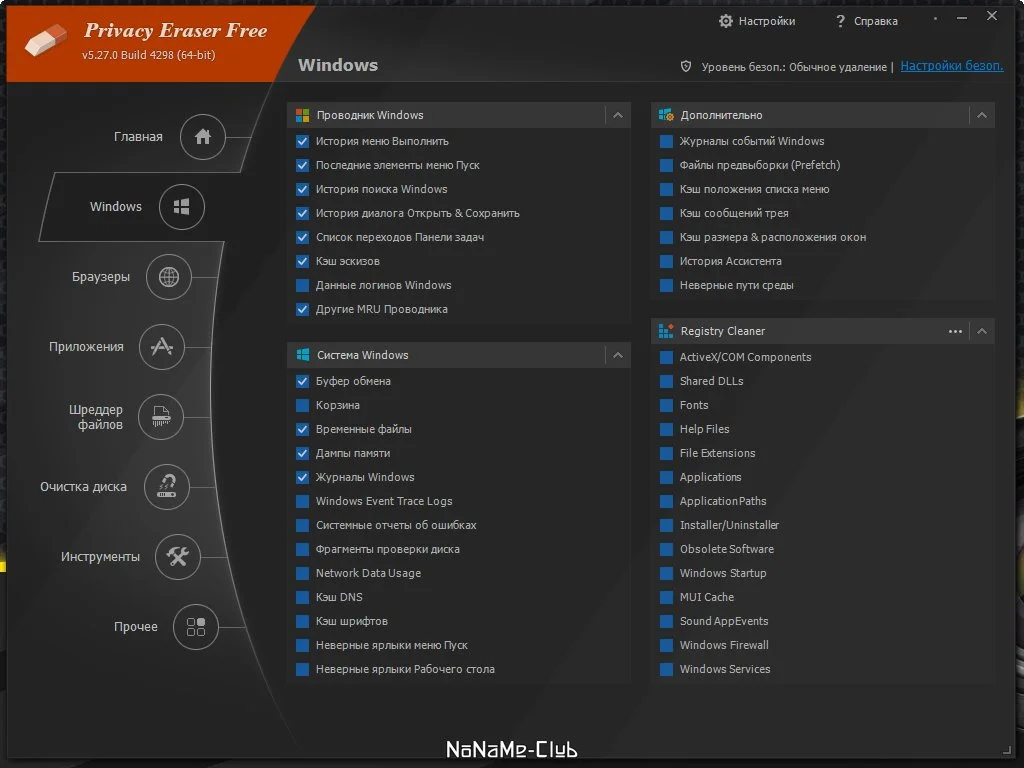Switch to the Инструменты tab
This screenshot has width=1024, height=768.
[100, 556]
